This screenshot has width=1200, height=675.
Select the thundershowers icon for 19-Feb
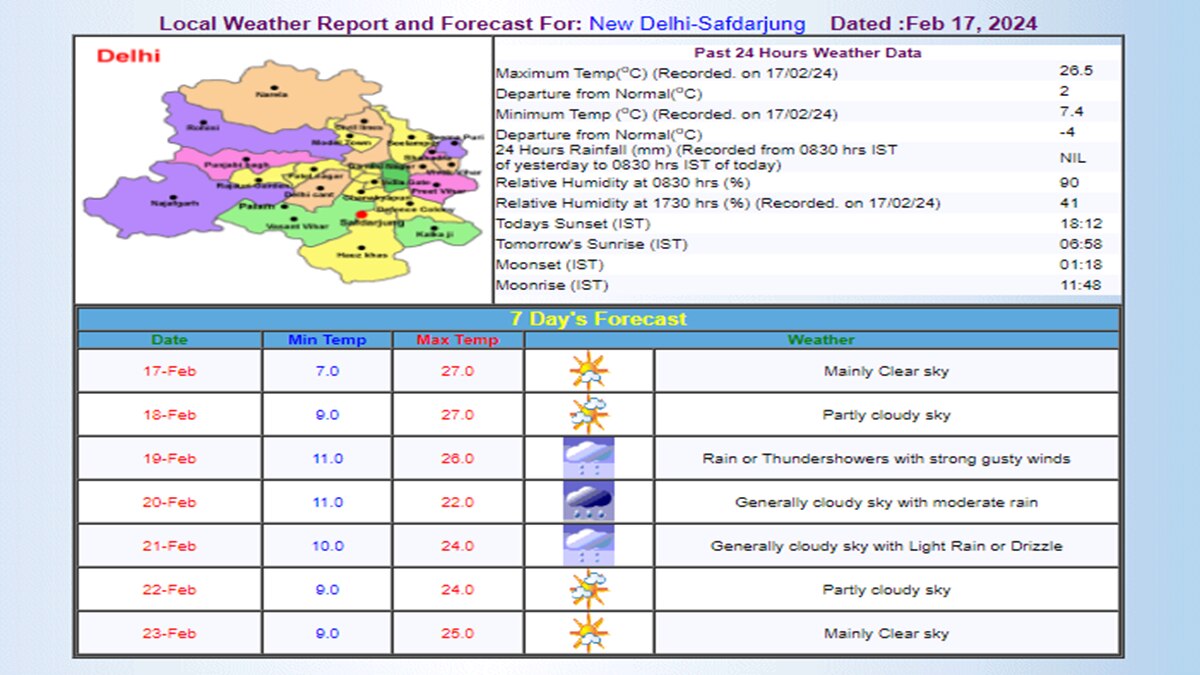coord(588,458)
